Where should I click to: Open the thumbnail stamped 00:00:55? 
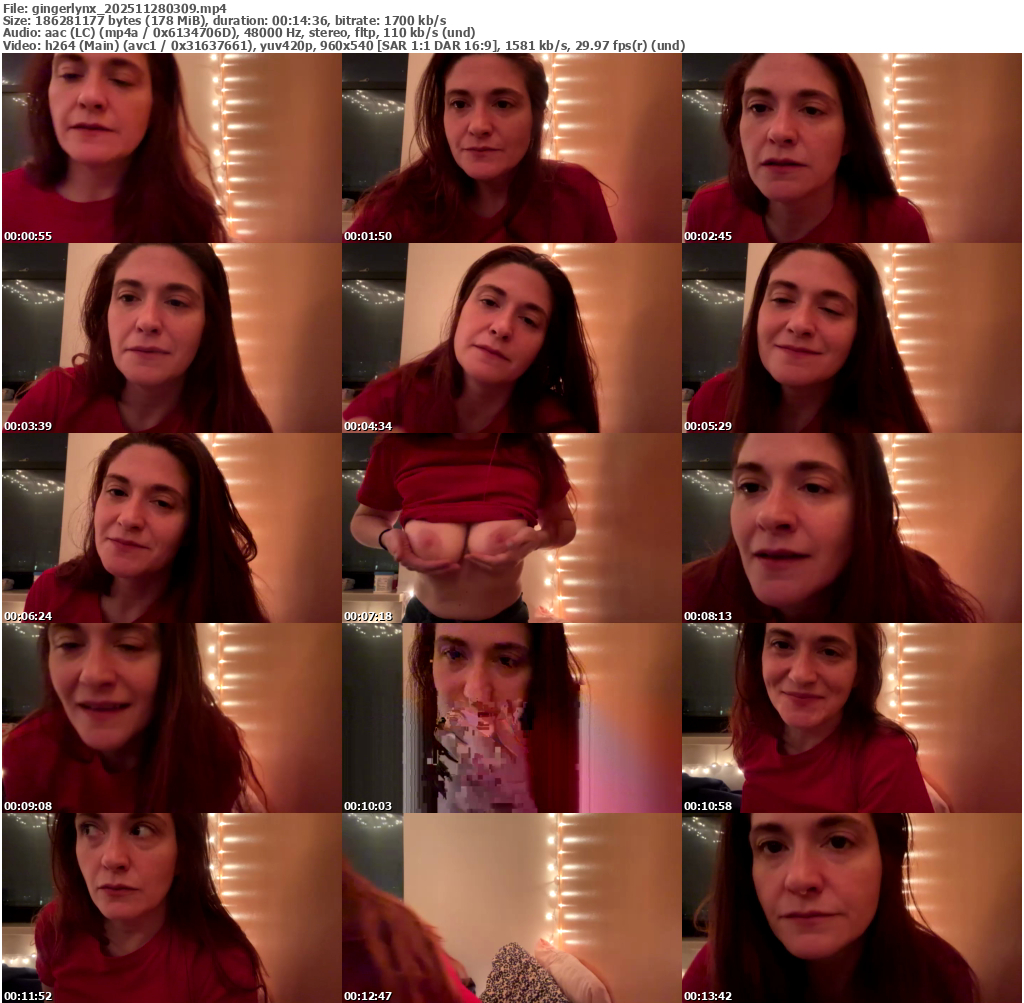point(171,148)
